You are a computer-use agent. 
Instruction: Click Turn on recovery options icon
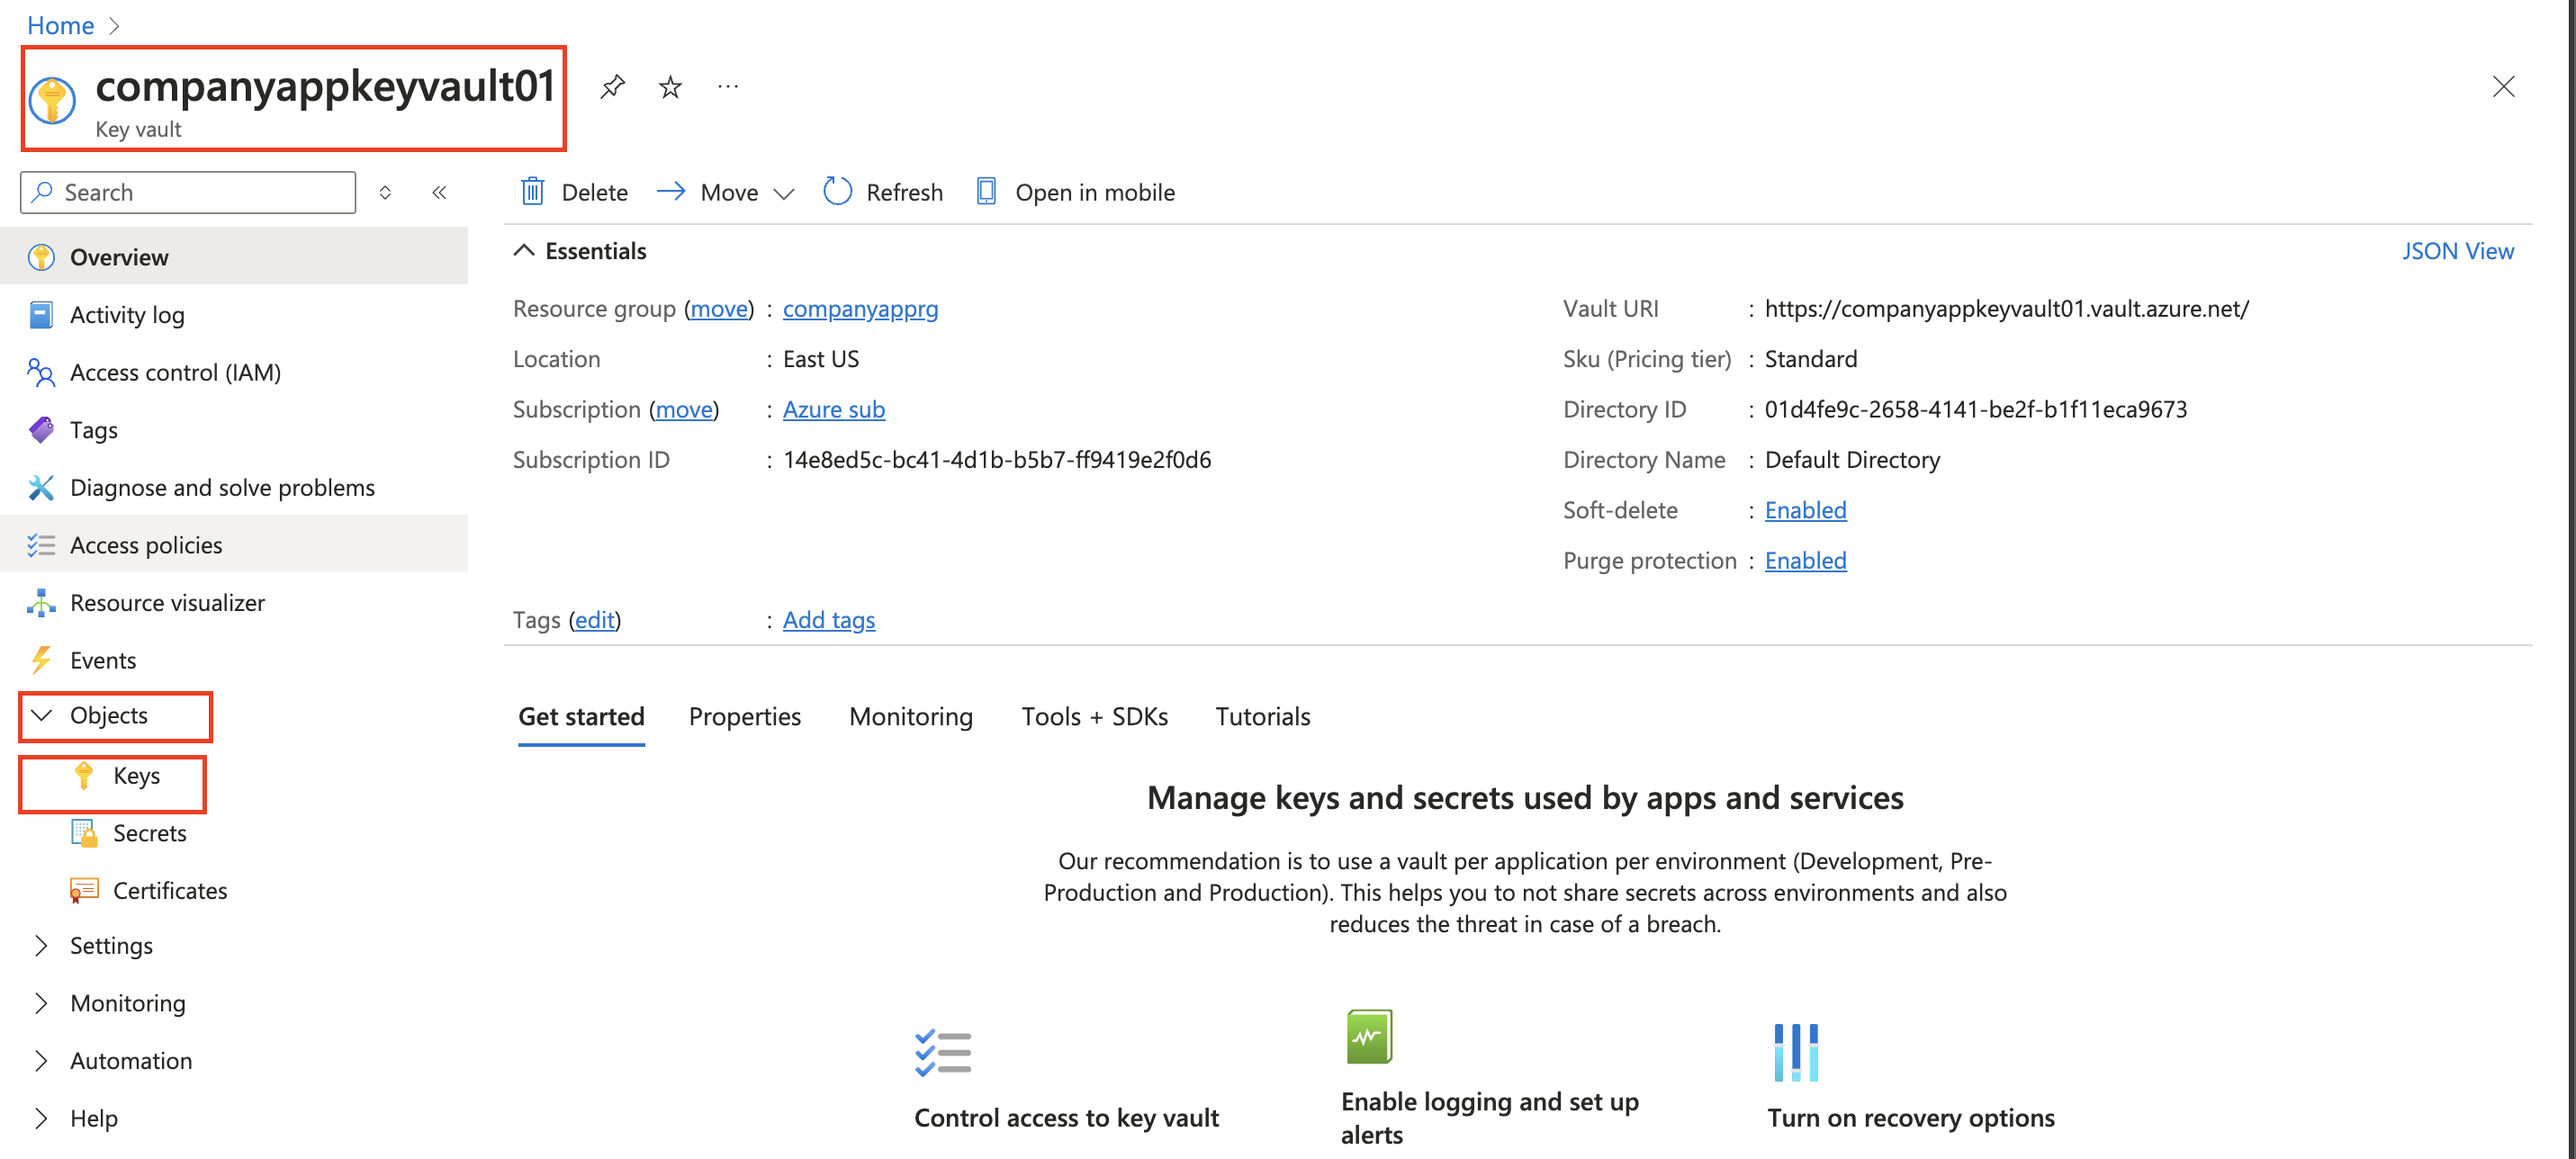click(x=1796, y=1052)
